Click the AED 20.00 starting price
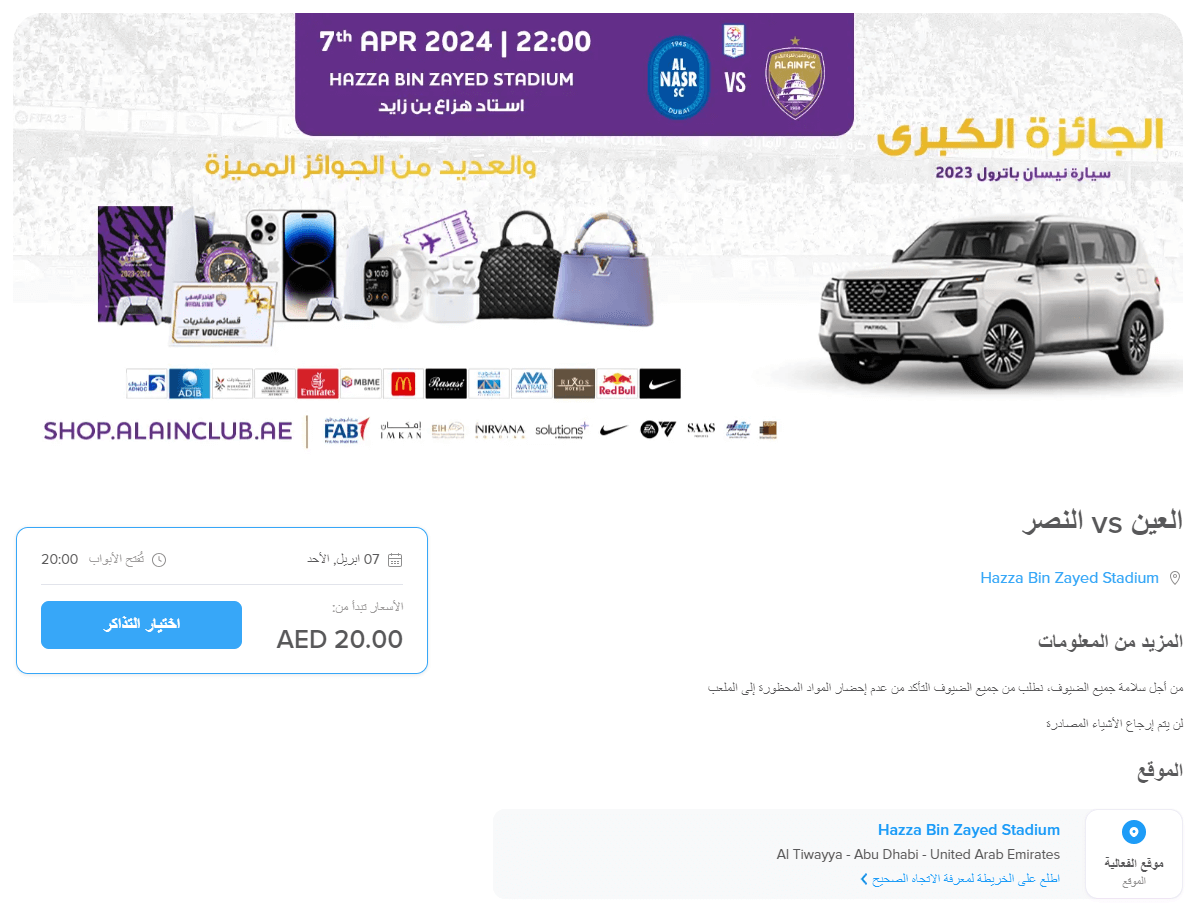 point(340,639)
